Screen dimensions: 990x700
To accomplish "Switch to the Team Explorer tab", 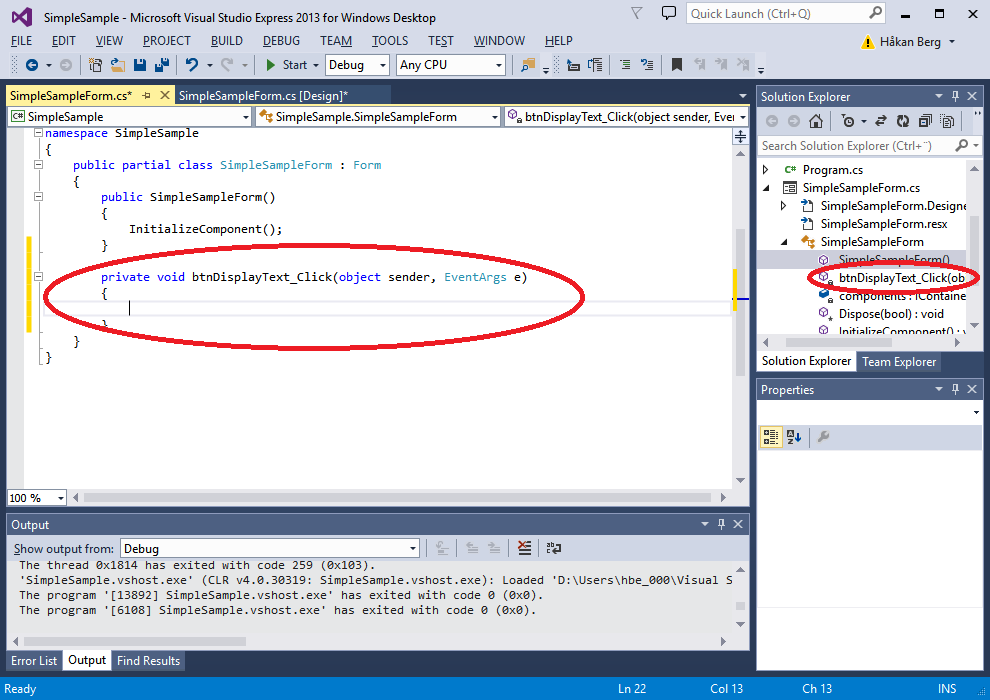I will 899,362.
